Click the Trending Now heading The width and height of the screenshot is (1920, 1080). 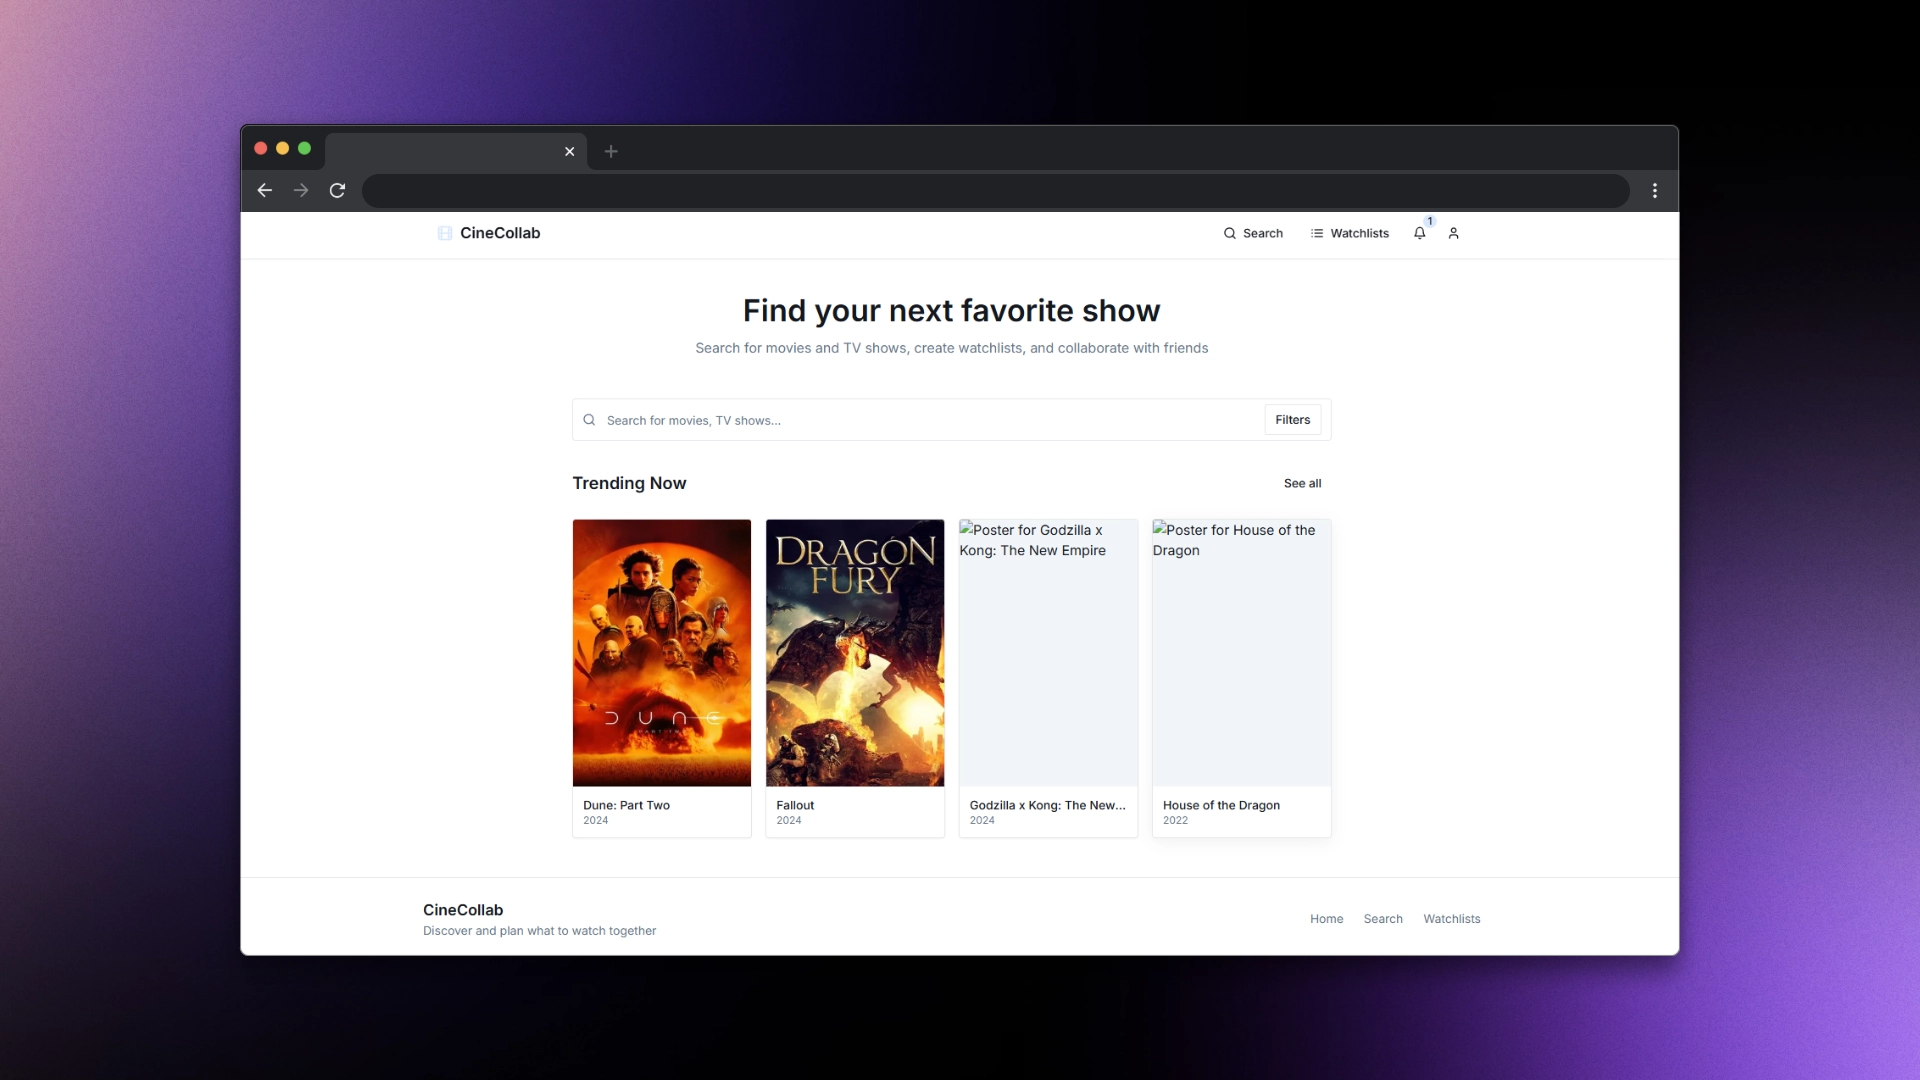[629, 483]
